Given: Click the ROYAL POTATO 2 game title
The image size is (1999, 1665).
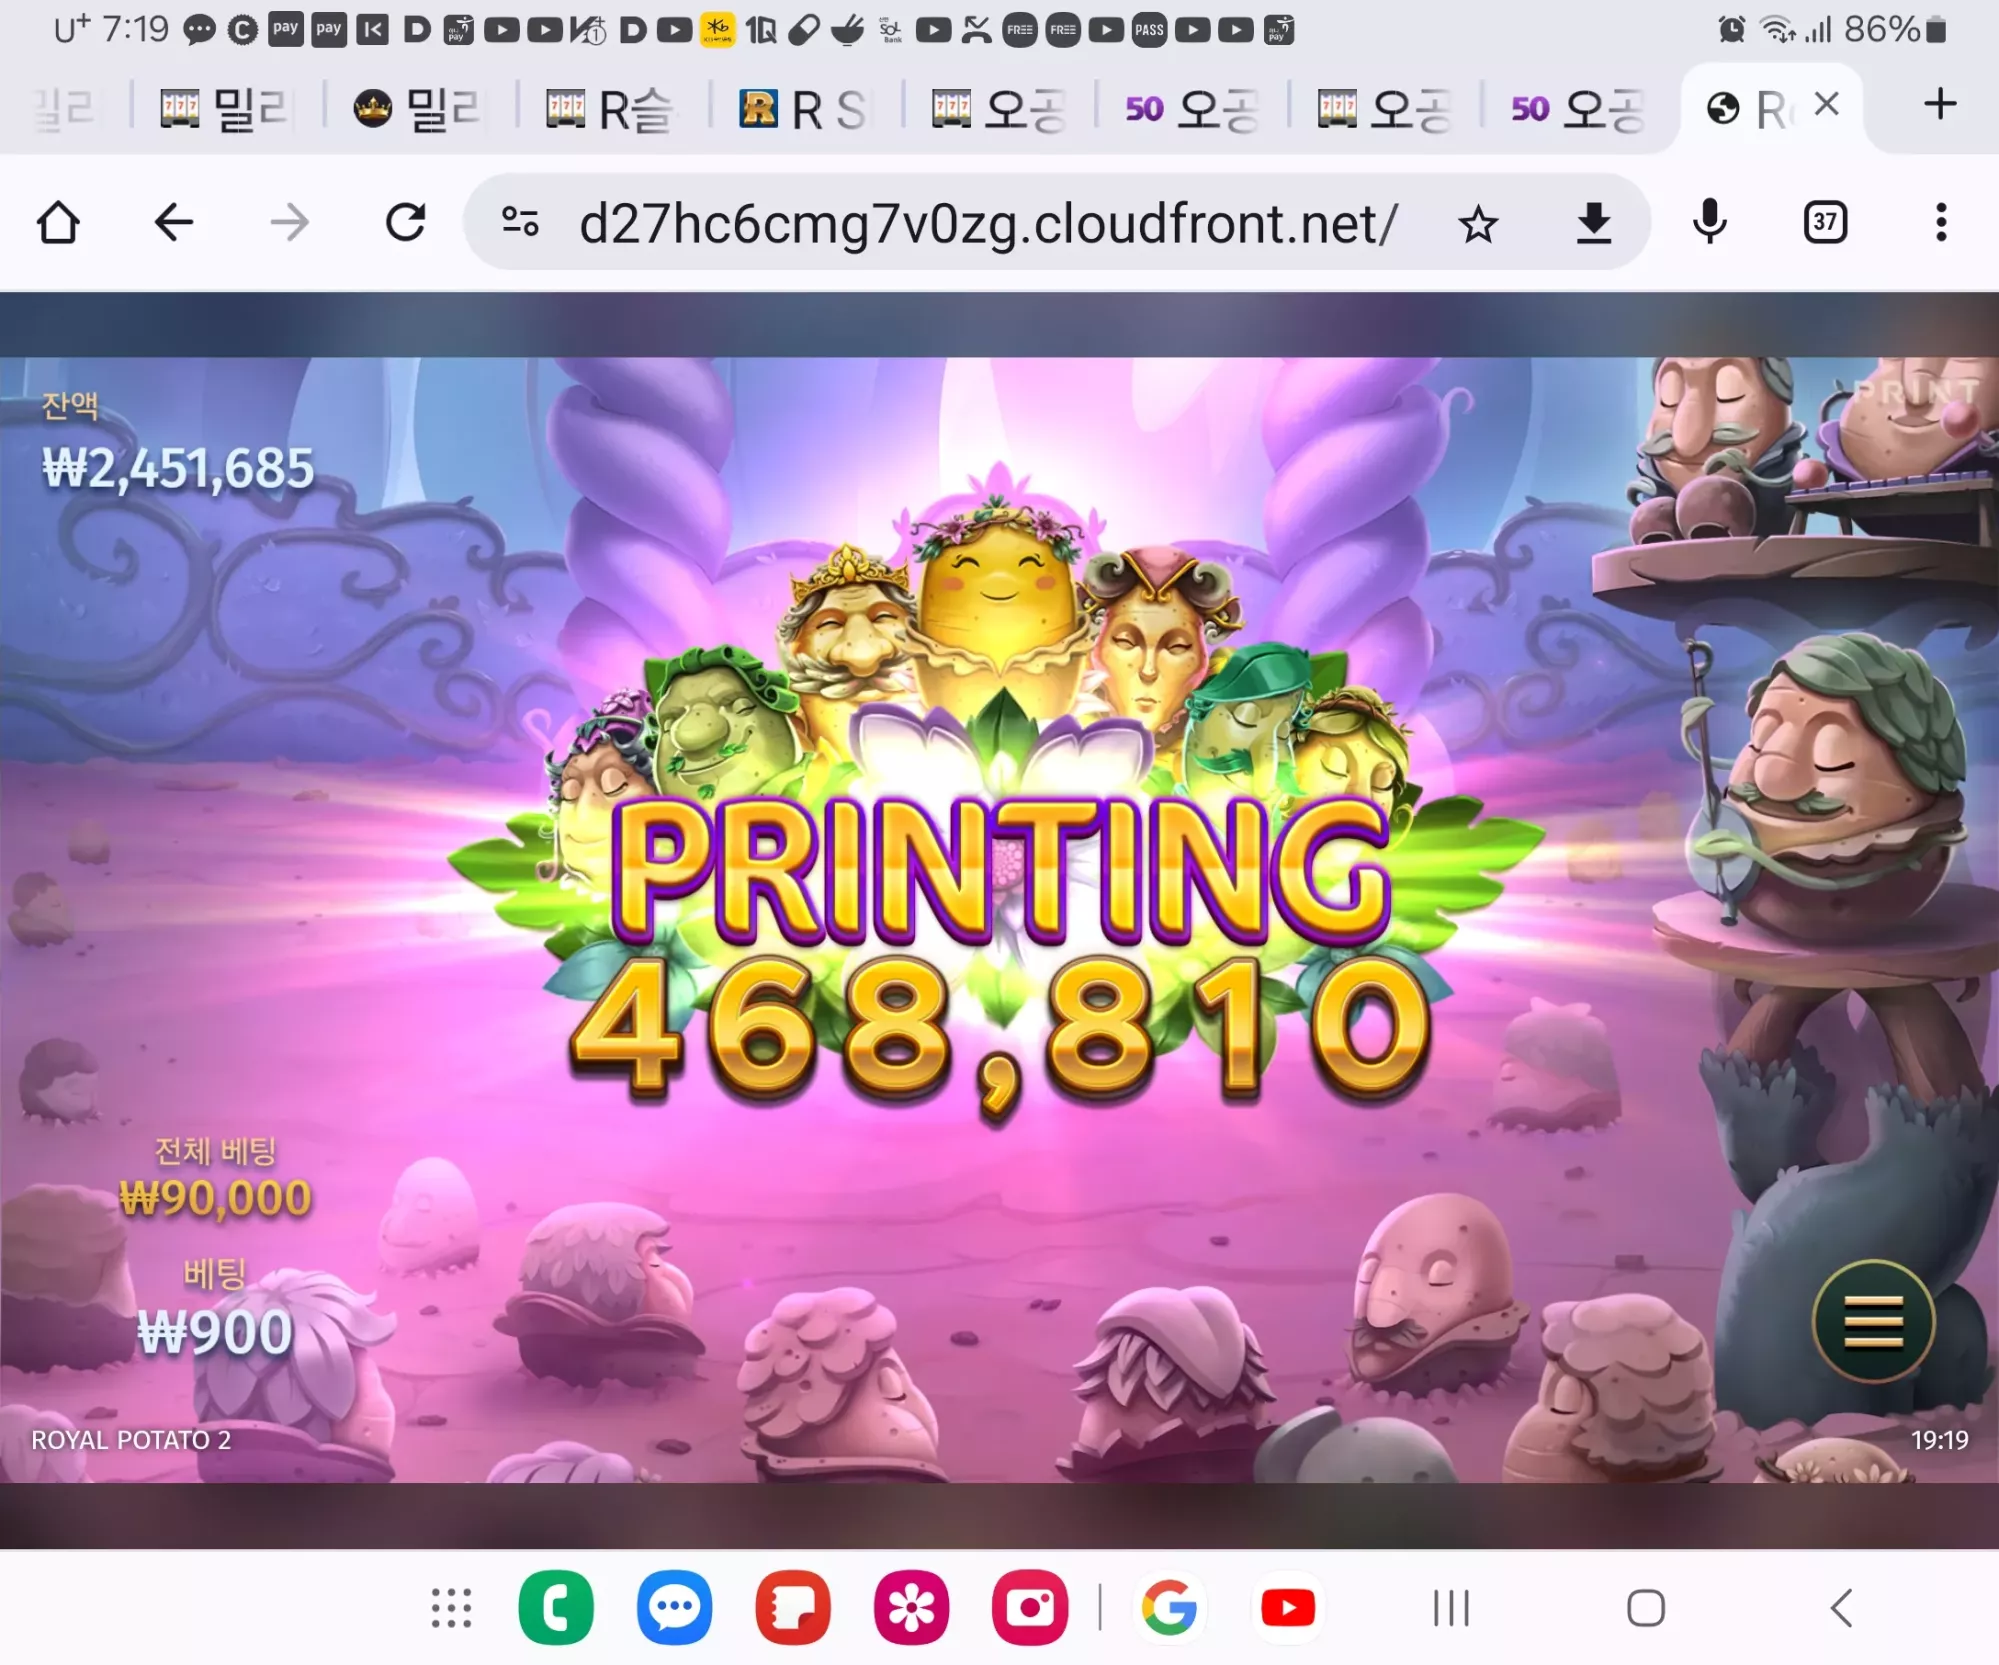Looking at the screenshot, I should 131,1440.
